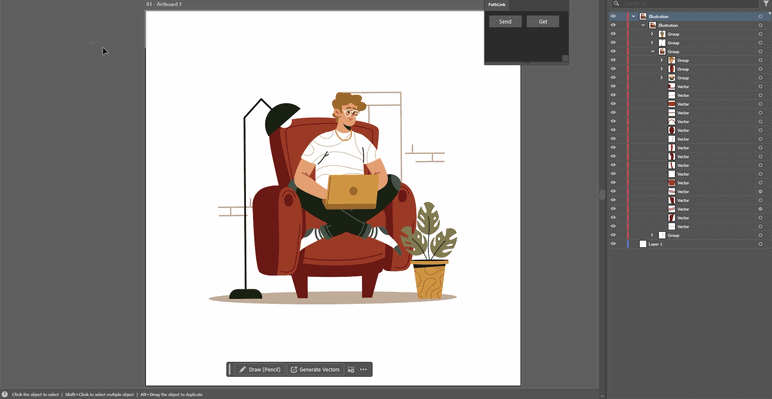
Task: Hide the Group with plant thumbnail
Action: [613, 34]
